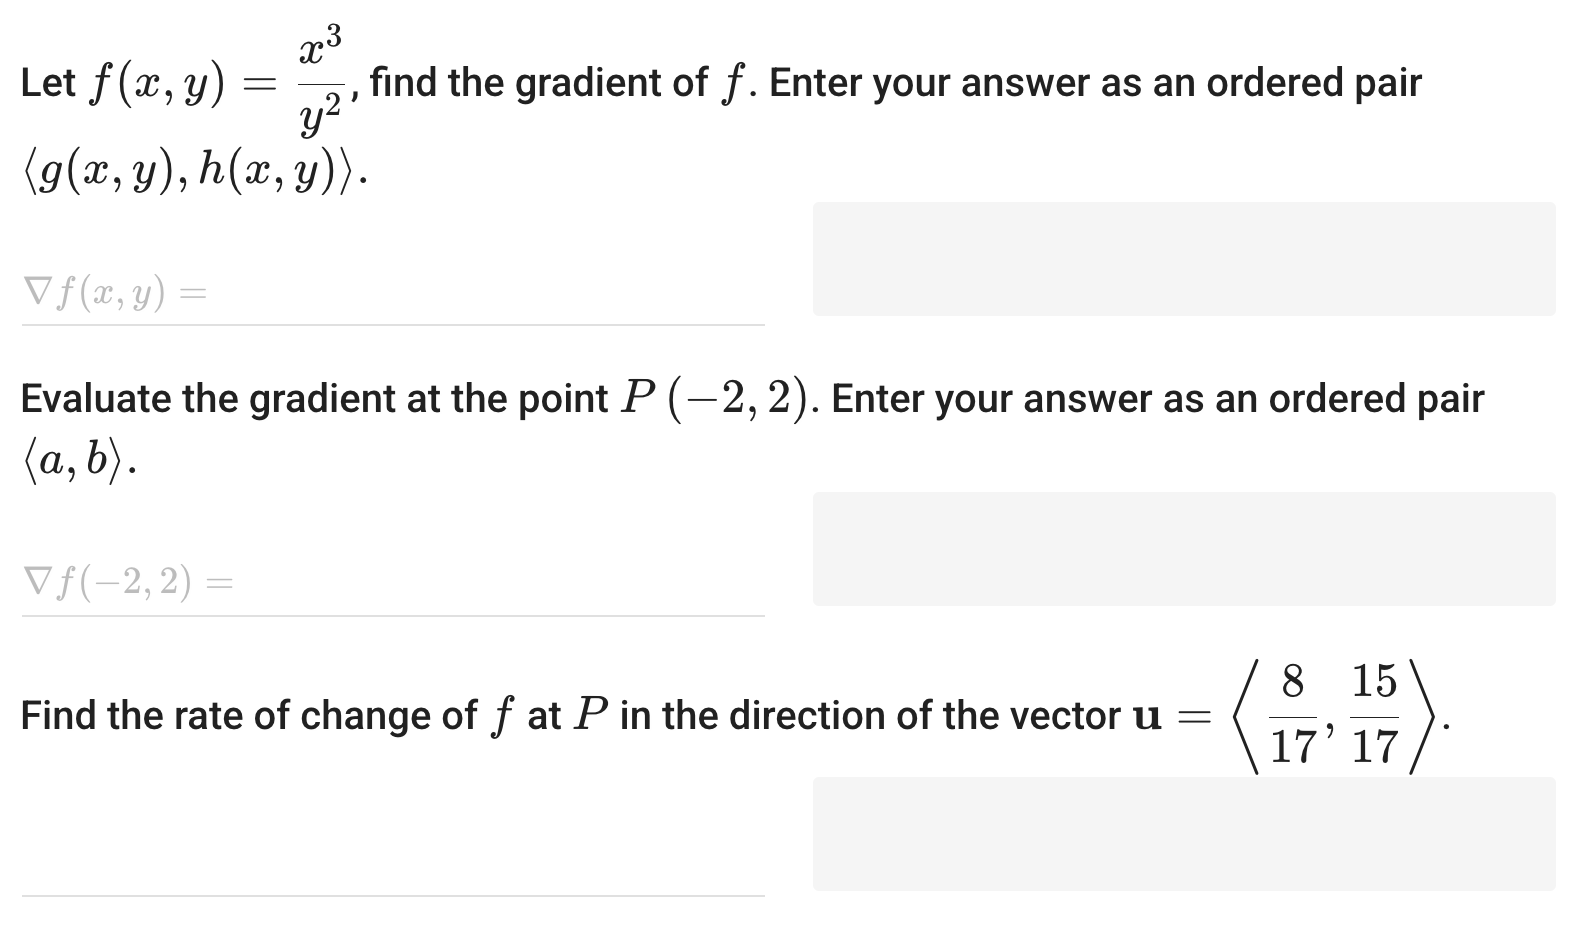This screenshot has height=930, width=1572.
Task: Select the ∇f(-2,2)= label text
Action: [126, 583]
